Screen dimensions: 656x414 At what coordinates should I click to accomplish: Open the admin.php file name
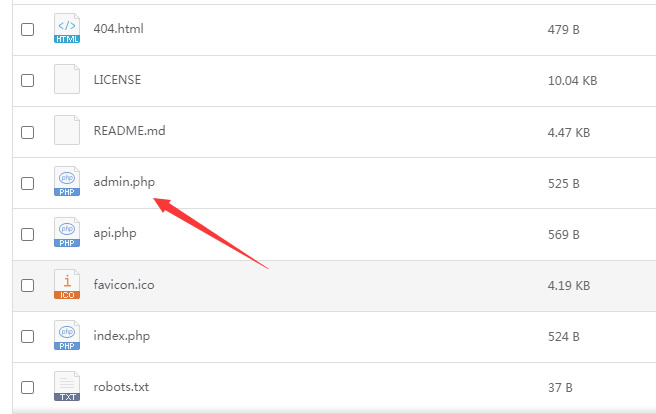[x=124, y=182]
